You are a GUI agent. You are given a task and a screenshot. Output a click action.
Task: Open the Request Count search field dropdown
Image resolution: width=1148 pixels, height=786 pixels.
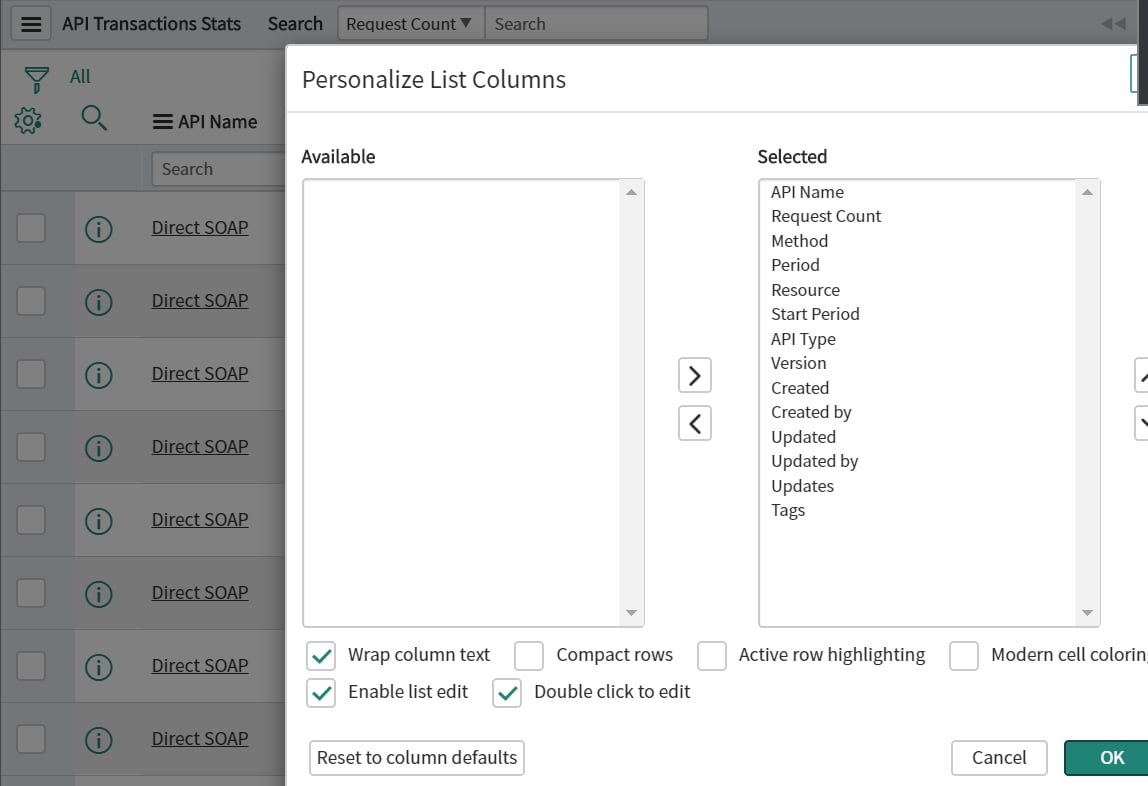[411, 24]
